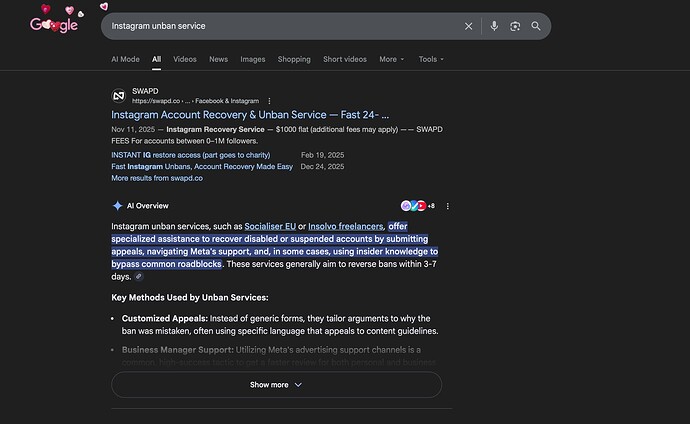Open SWAPD result options menu
Screen dimensions: 690x424
coord(269,101)
